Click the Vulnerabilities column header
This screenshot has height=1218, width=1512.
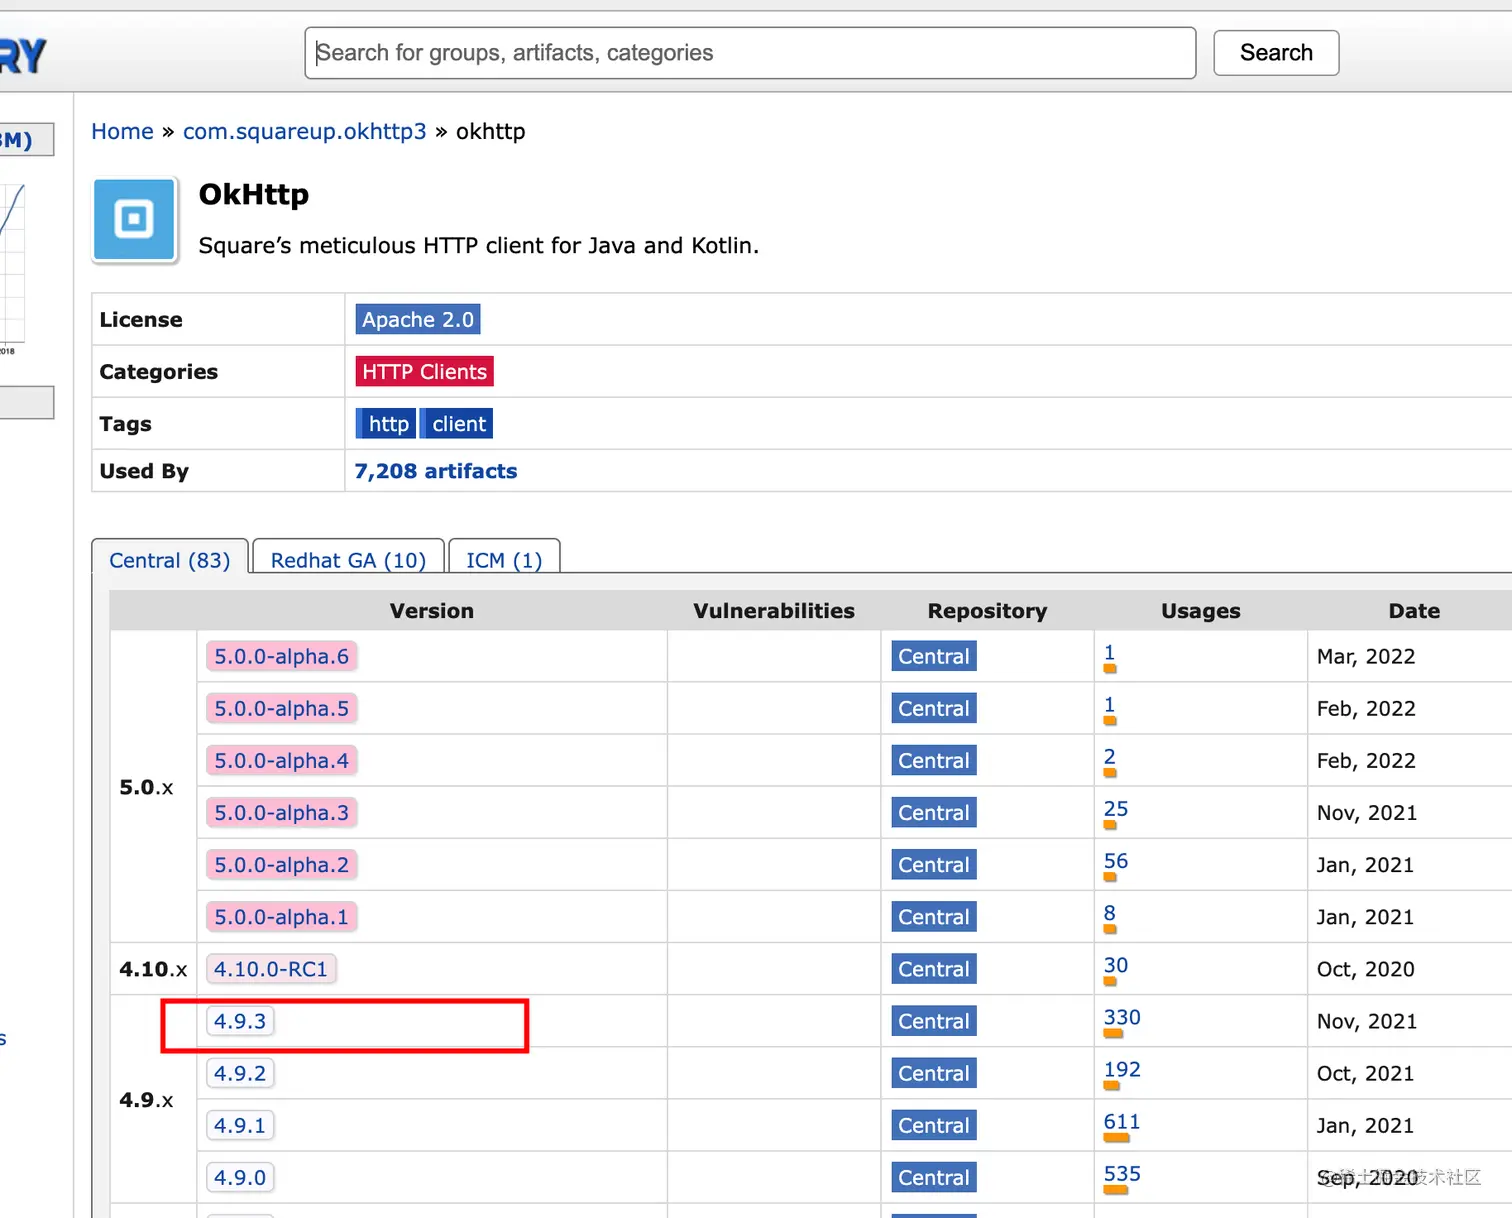coord(774,611)
